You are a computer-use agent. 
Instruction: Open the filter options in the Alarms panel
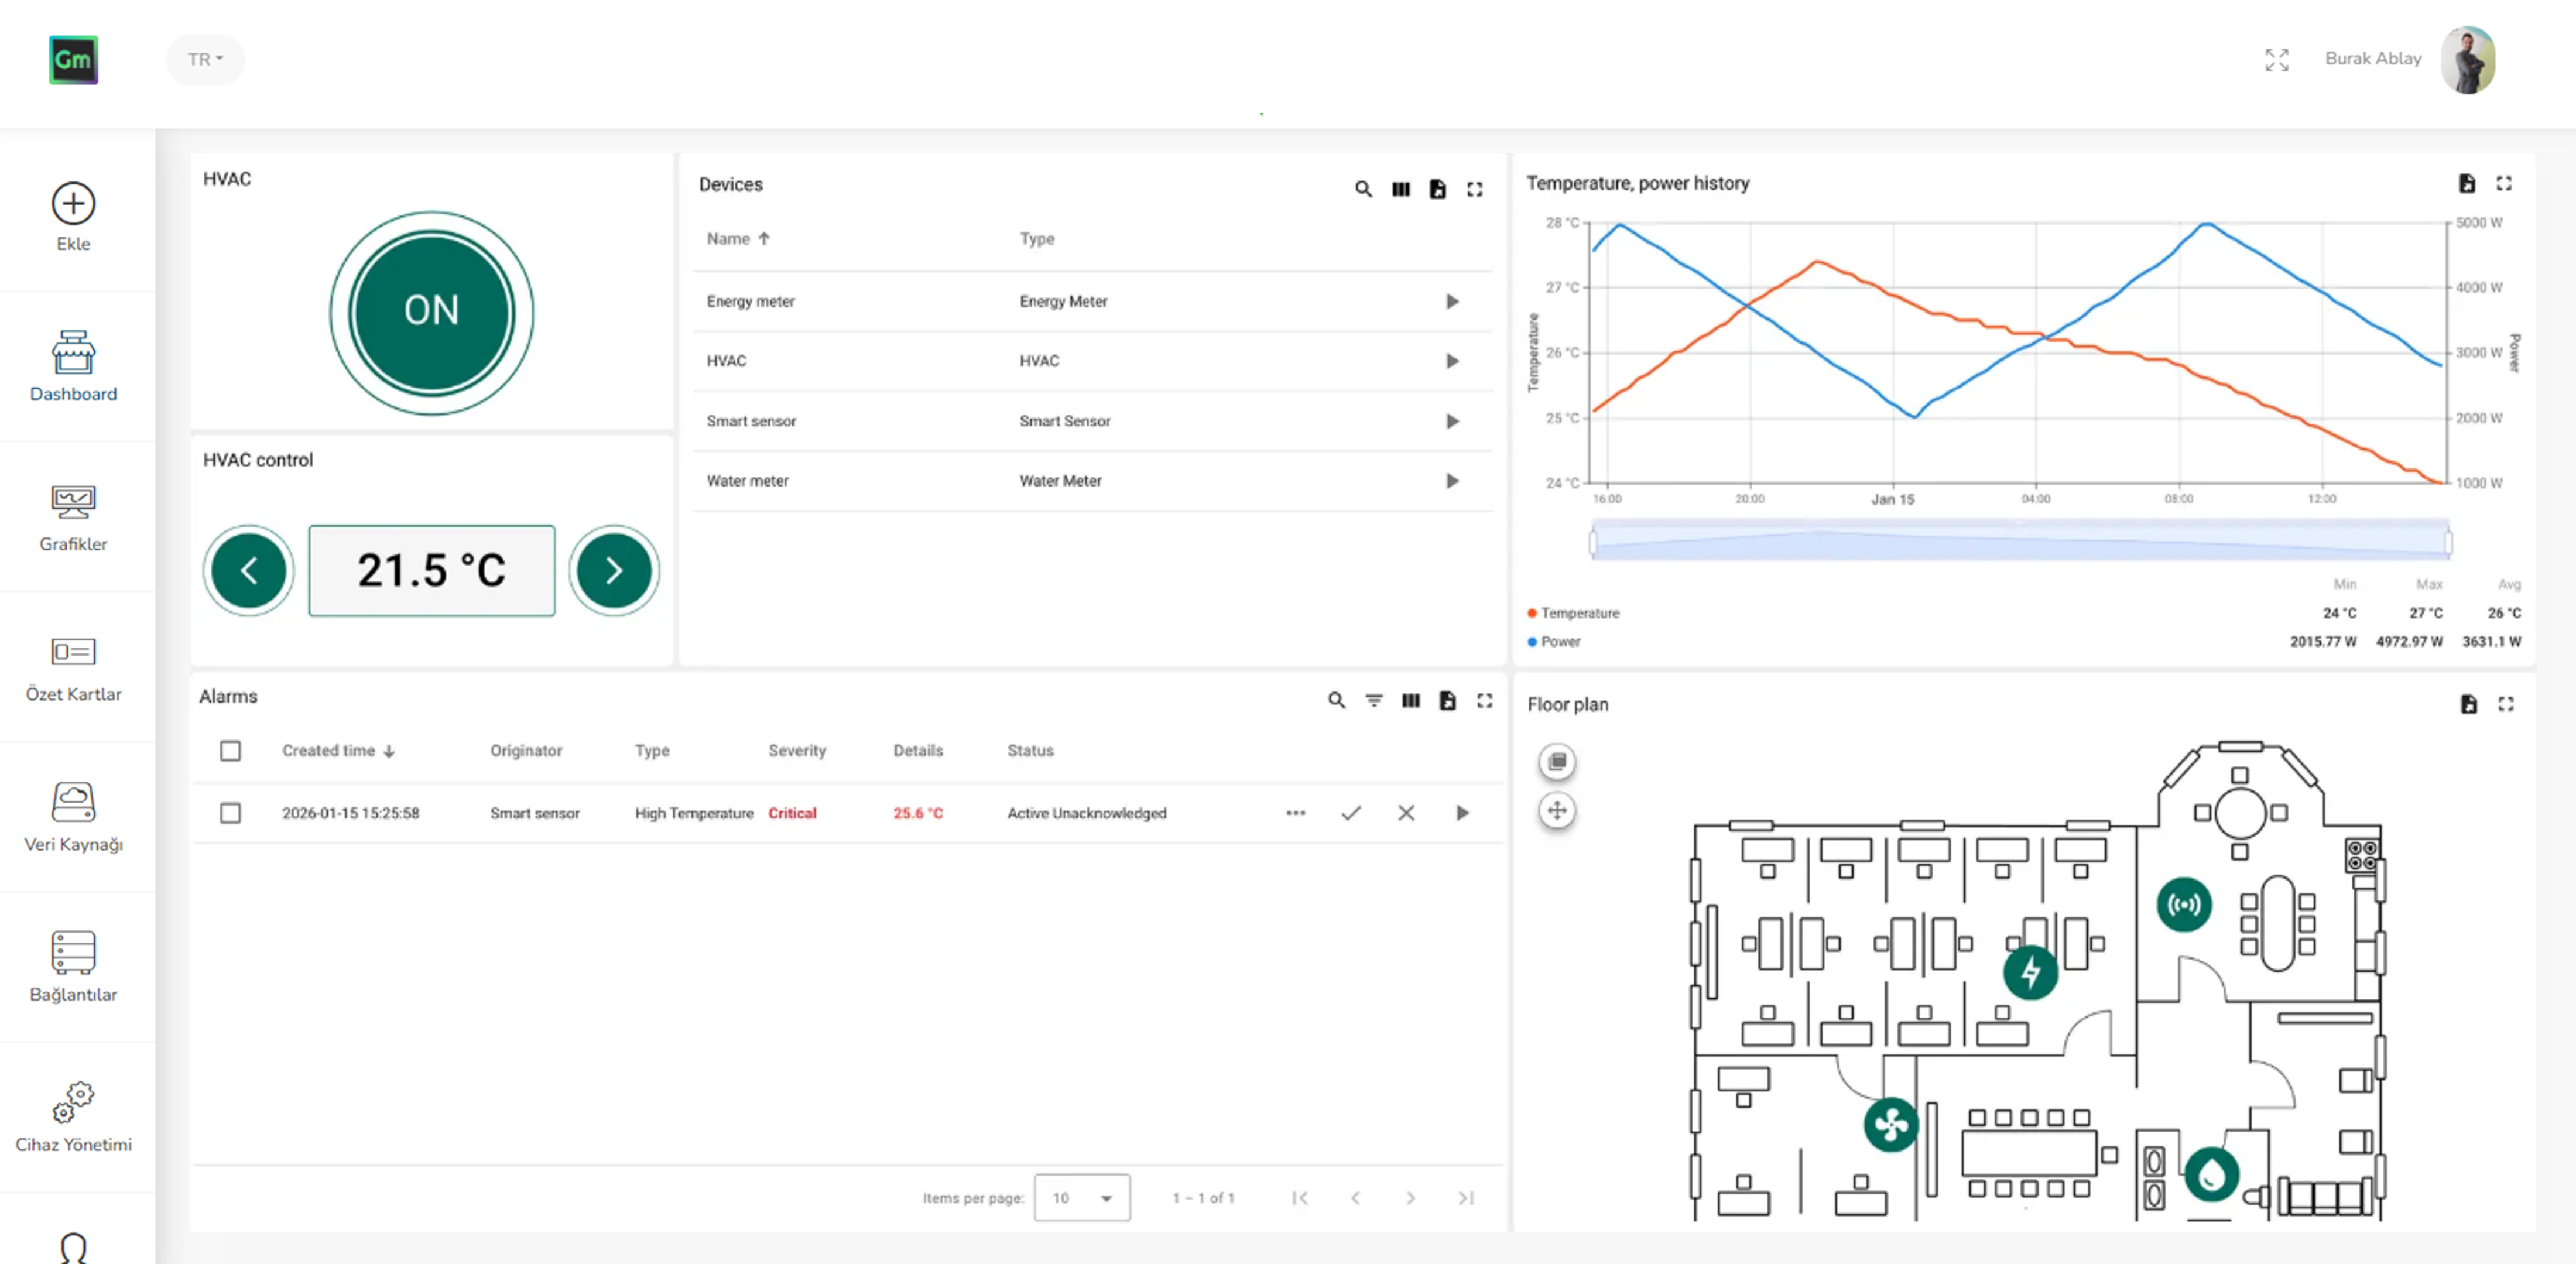[x=1375, y=700]
